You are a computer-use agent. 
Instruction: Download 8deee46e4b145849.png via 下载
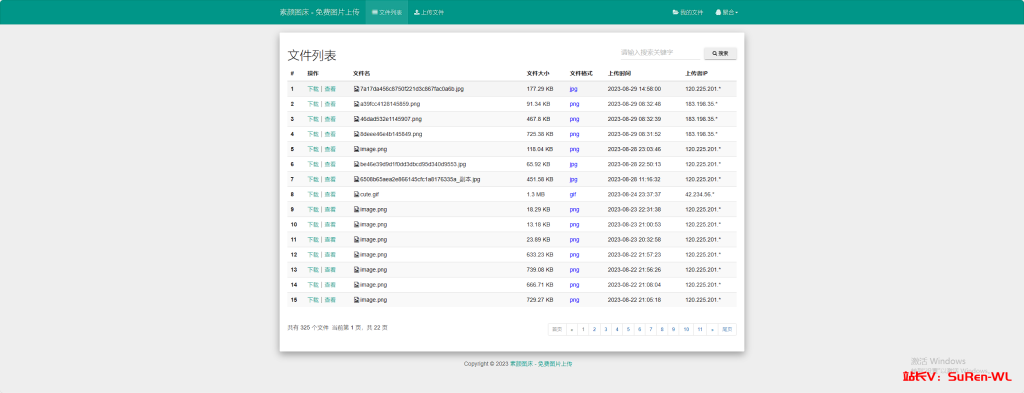[x=313, y=134]
